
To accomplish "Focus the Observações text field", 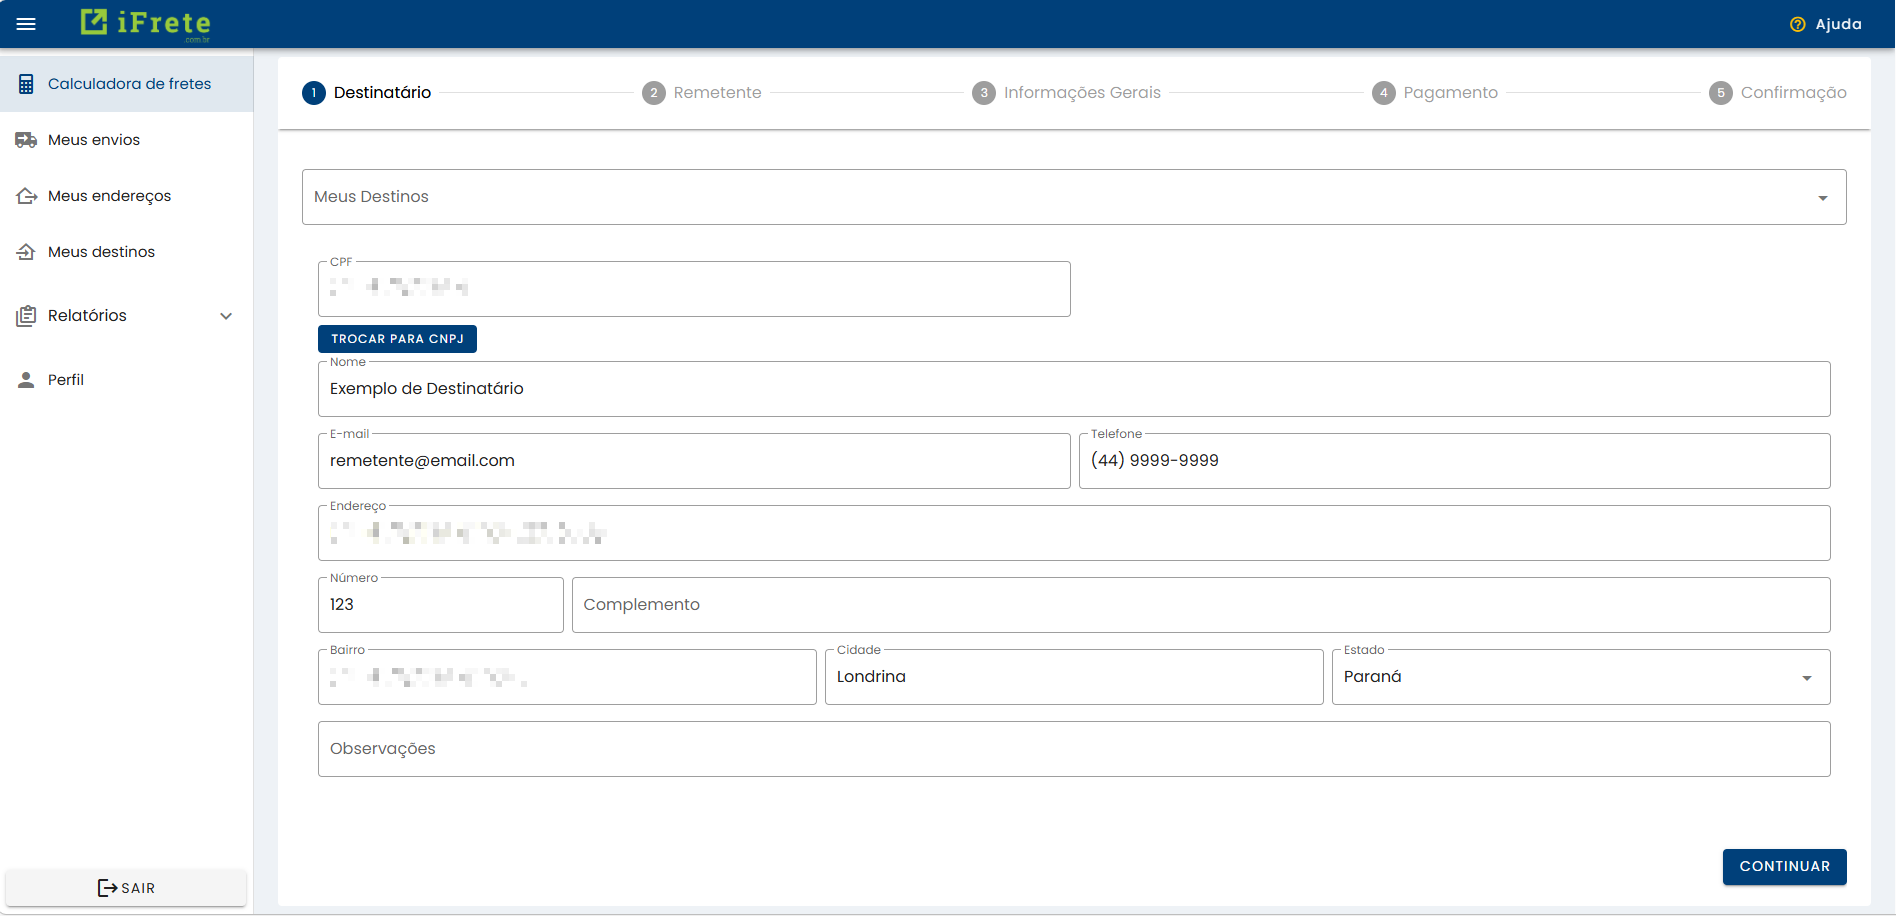I will point(1073,749).
